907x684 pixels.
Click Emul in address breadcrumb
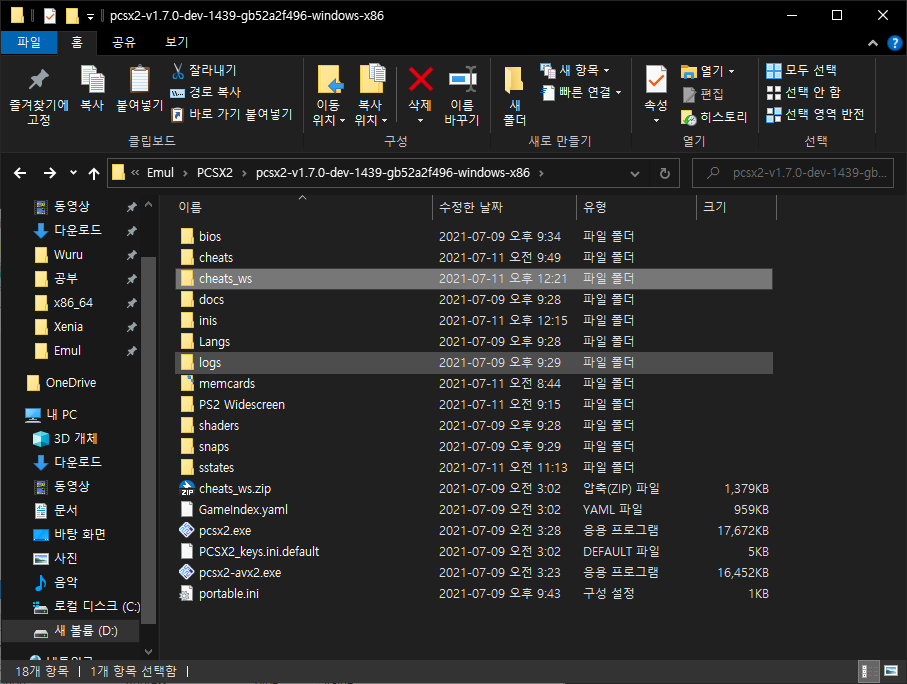160,173
